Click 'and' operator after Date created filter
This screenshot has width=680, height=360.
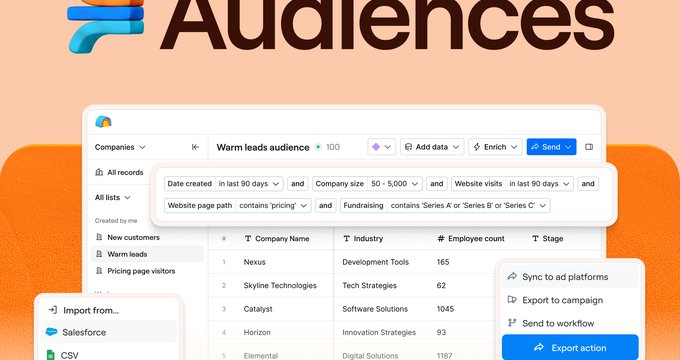pyautogui.click(x=298, y=183)
